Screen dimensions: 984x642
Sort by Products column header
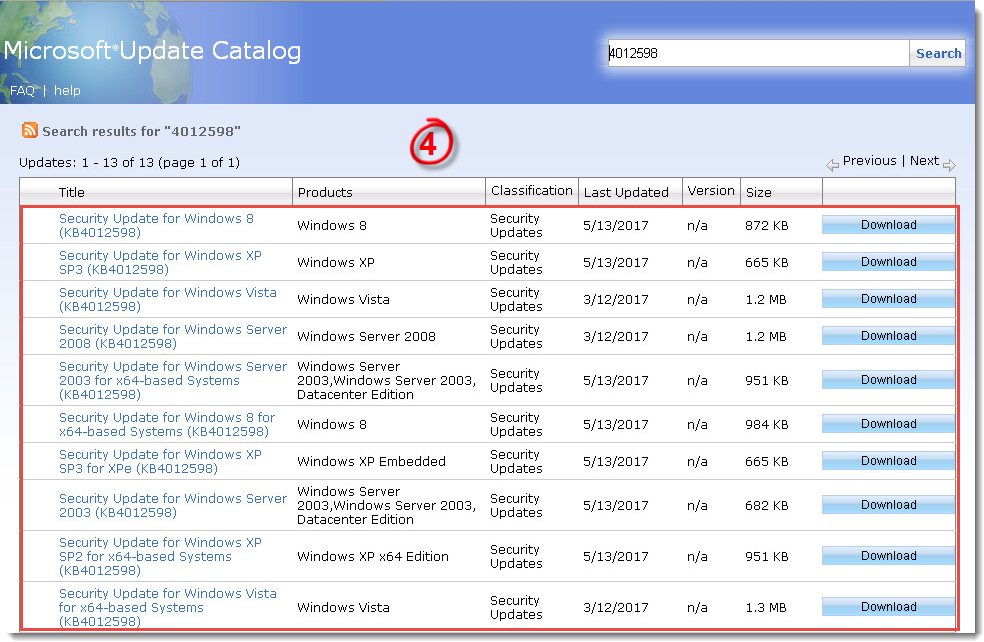click(325, 193)
